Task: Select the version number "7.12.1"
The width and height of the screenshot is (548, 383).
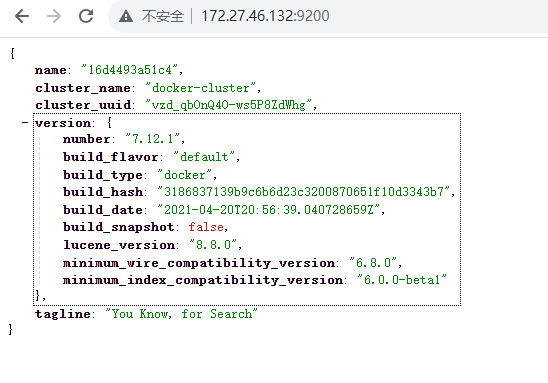Action: coord(153,139)
